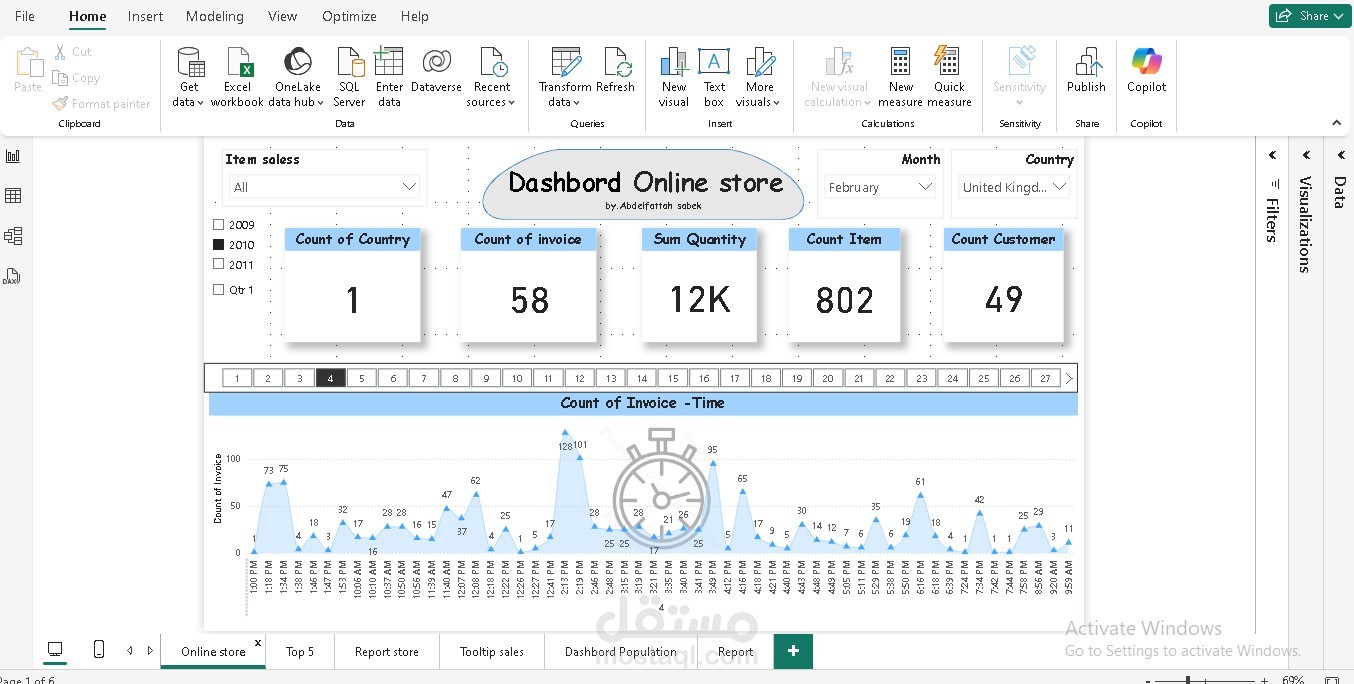Image resolution: width=1354 pixels, height=684 pixels.
Task: Check the 2009 year slicer box
Action: [x=219, y=225]
